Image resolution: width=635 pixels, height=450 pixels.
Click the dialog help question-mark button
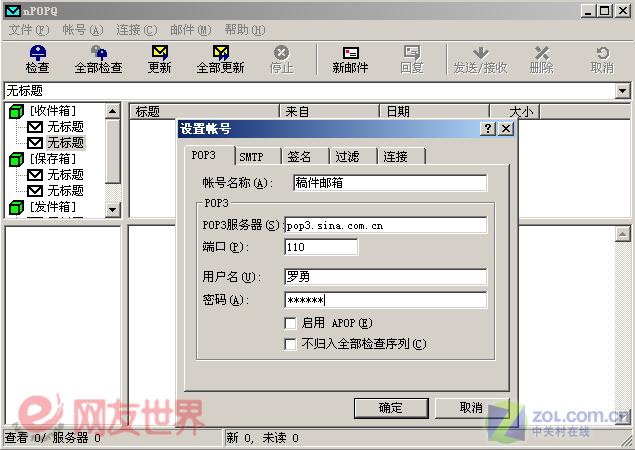coord(488,129)
